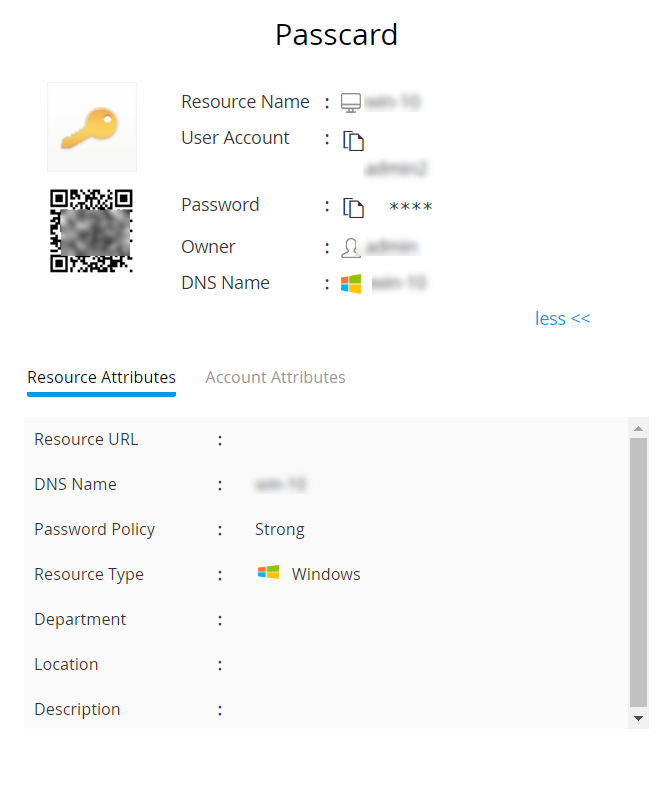This screenshot has width=672, height=798.
Task: Click the Resource URL label
Action: [x=86, y=440]
